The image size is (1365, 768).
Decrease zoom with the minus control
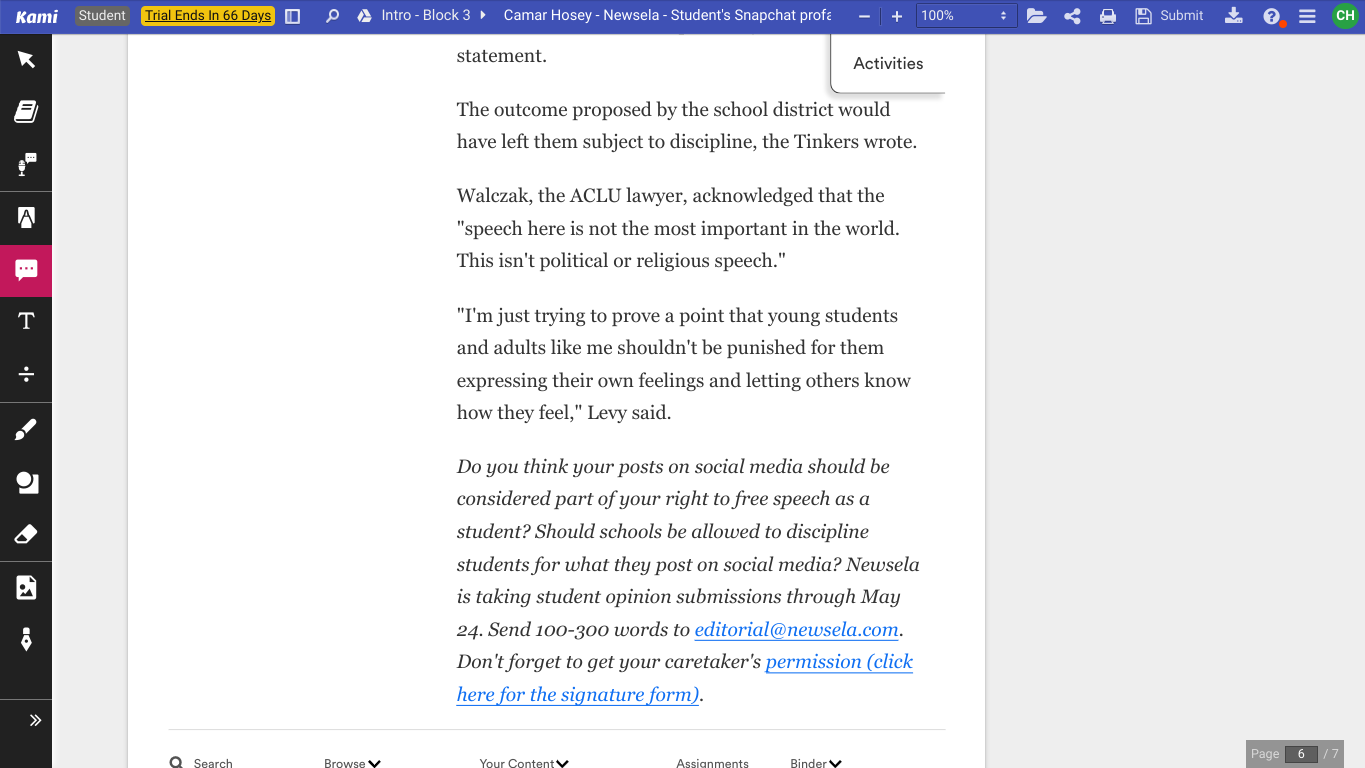coord(863,15)
